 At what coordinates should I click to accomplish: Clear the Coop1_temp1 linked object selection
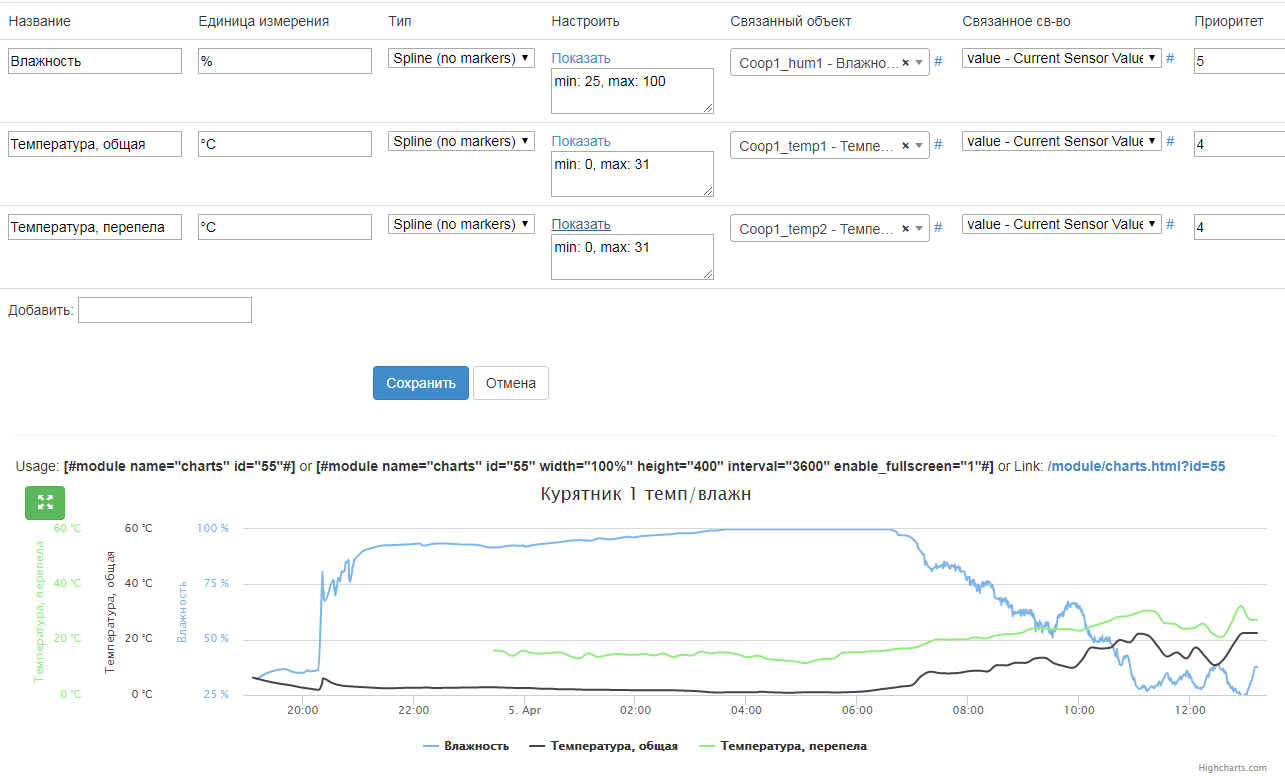pyautogui.click(x=905, y=145)
